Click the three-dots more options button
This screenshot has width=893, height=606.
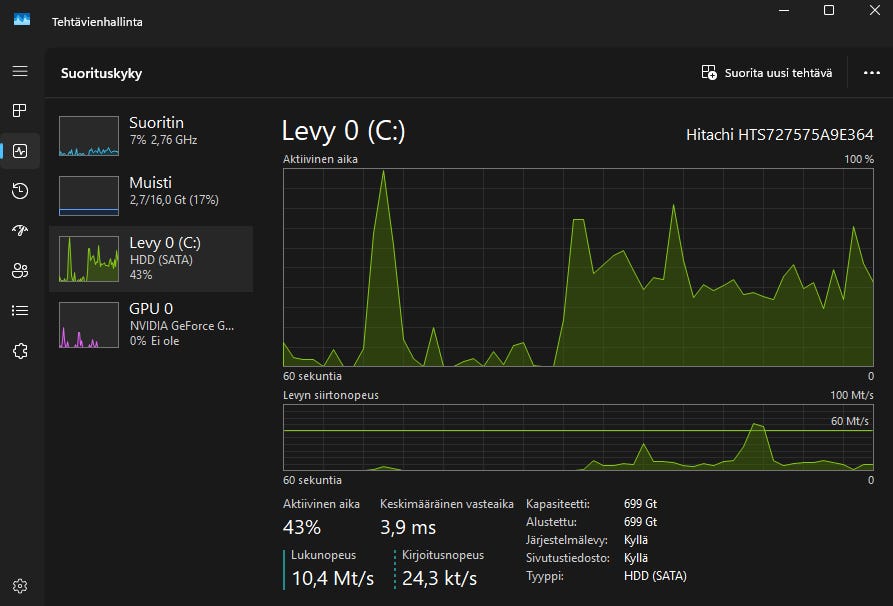coord(871,73)
